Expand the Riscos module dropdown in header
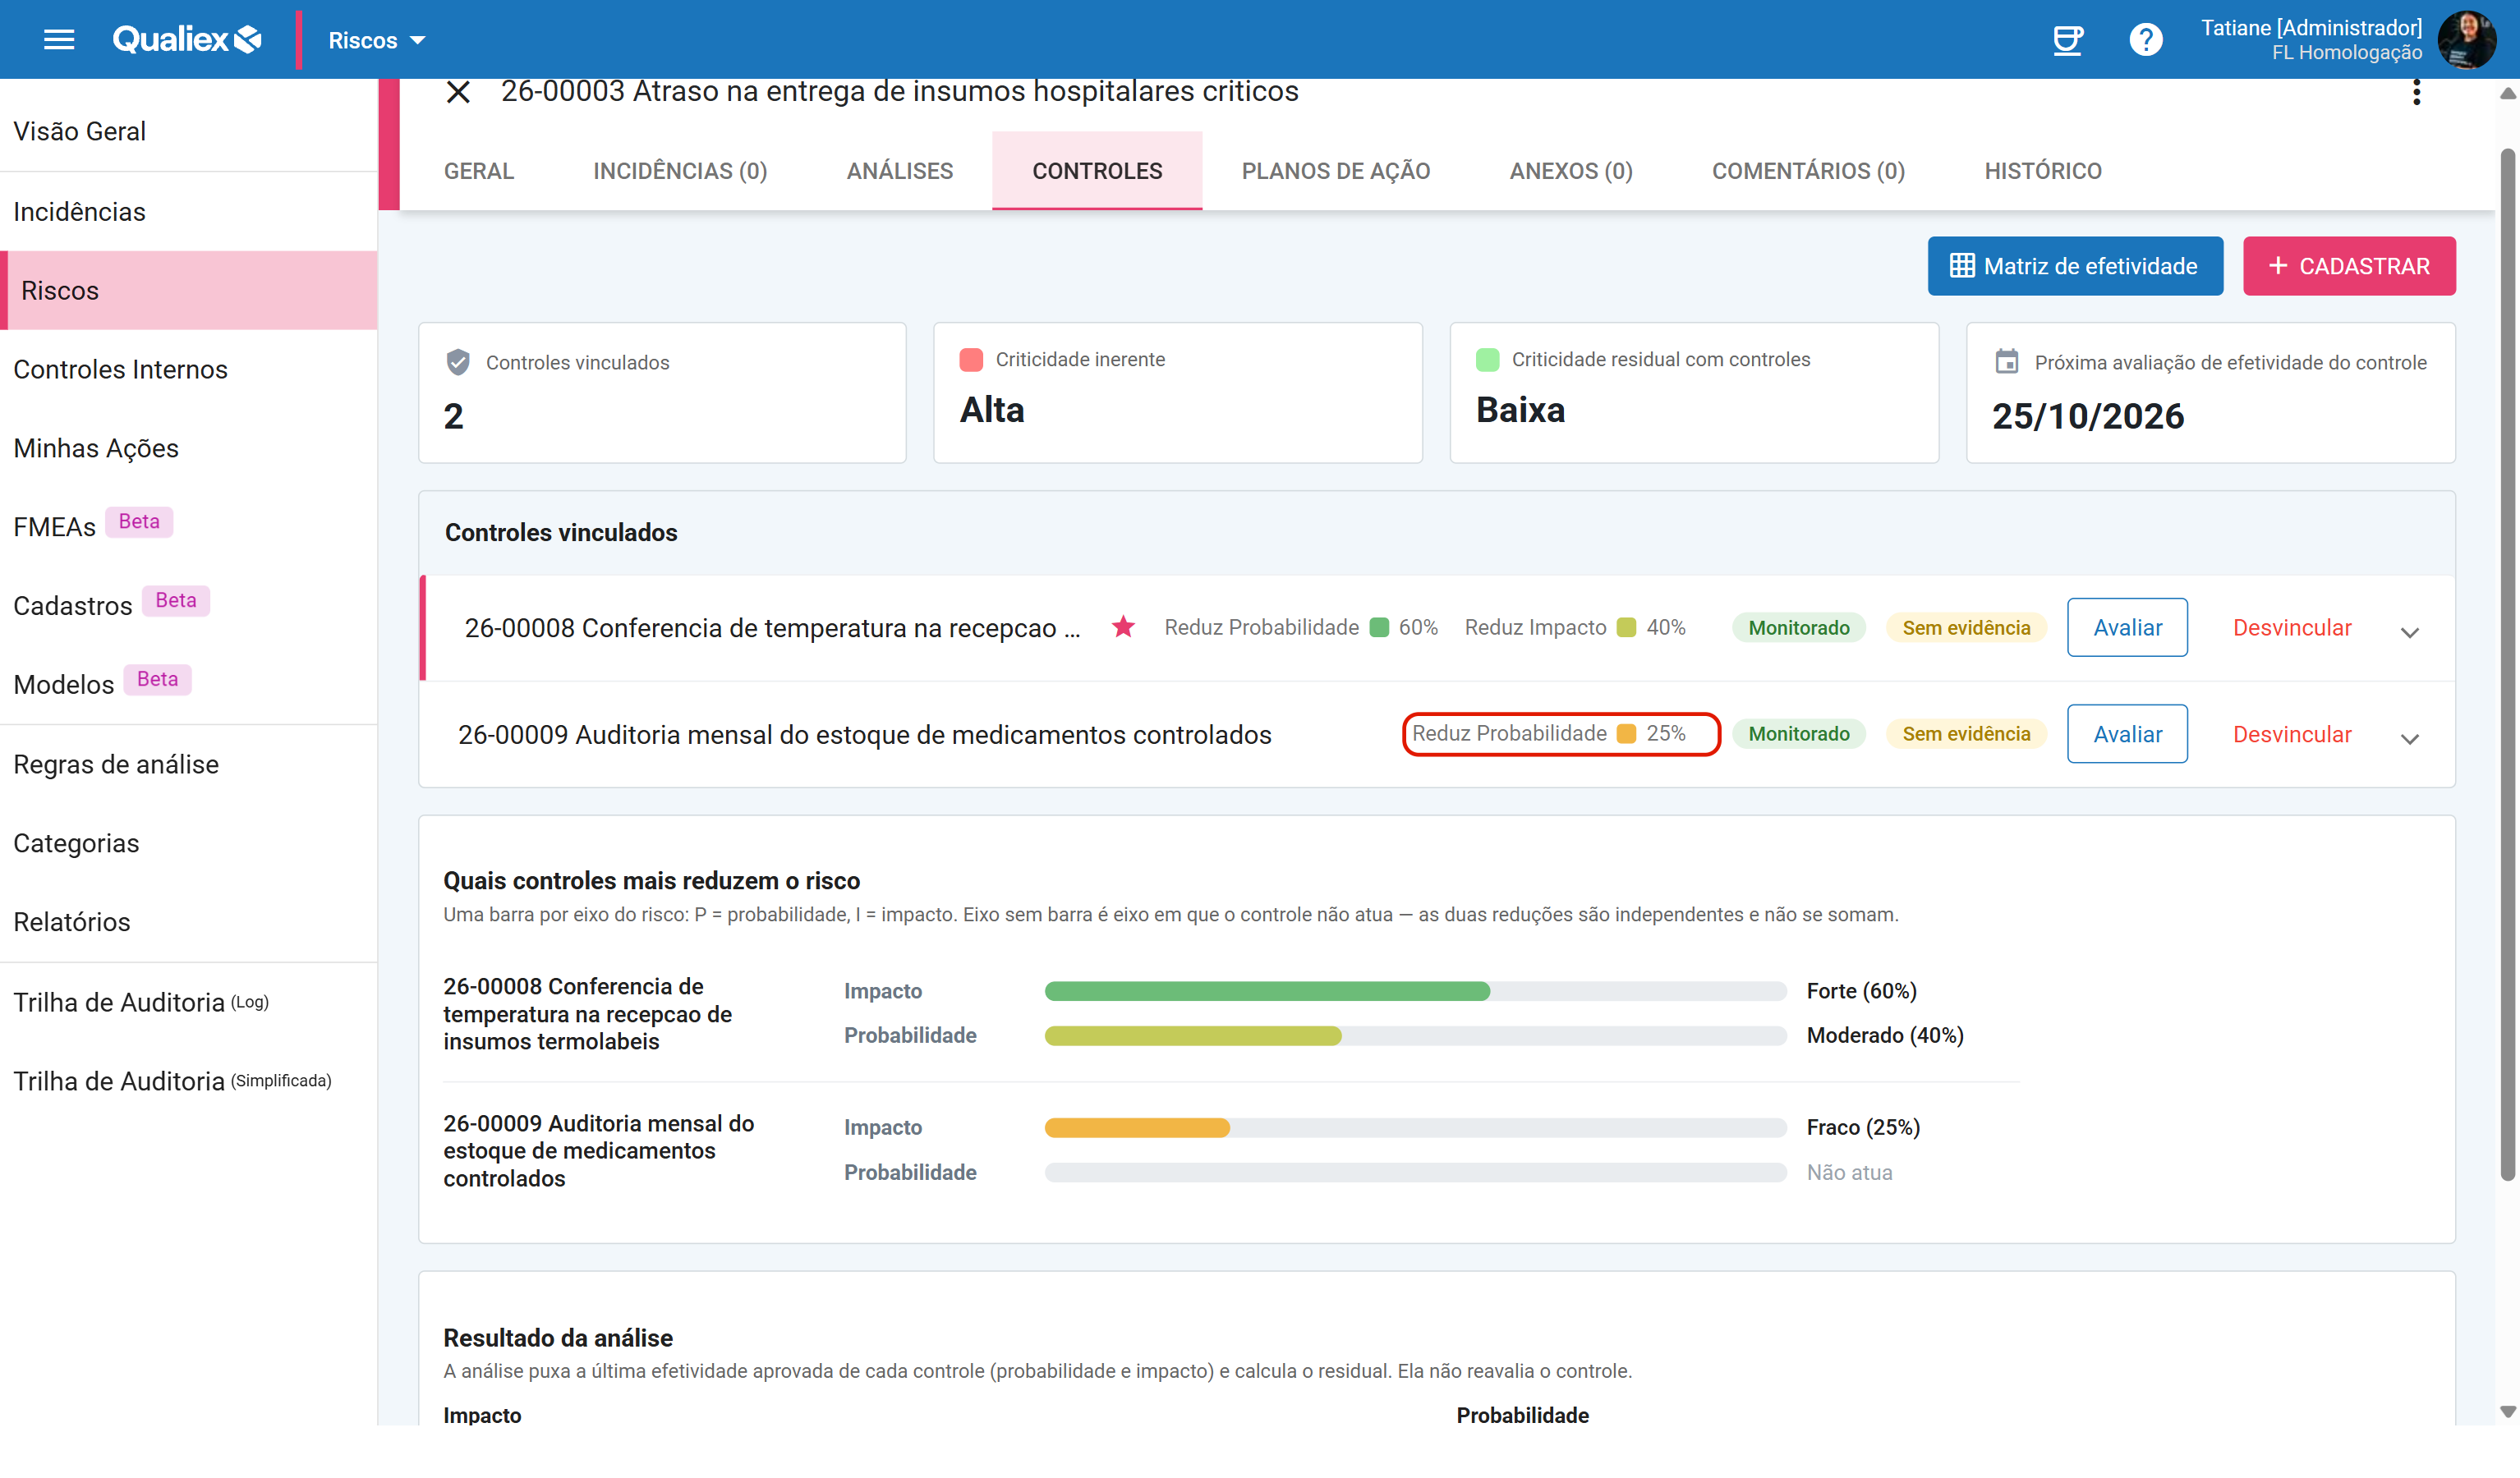This screenshot has height=1478, width=2520. point(377,40)
